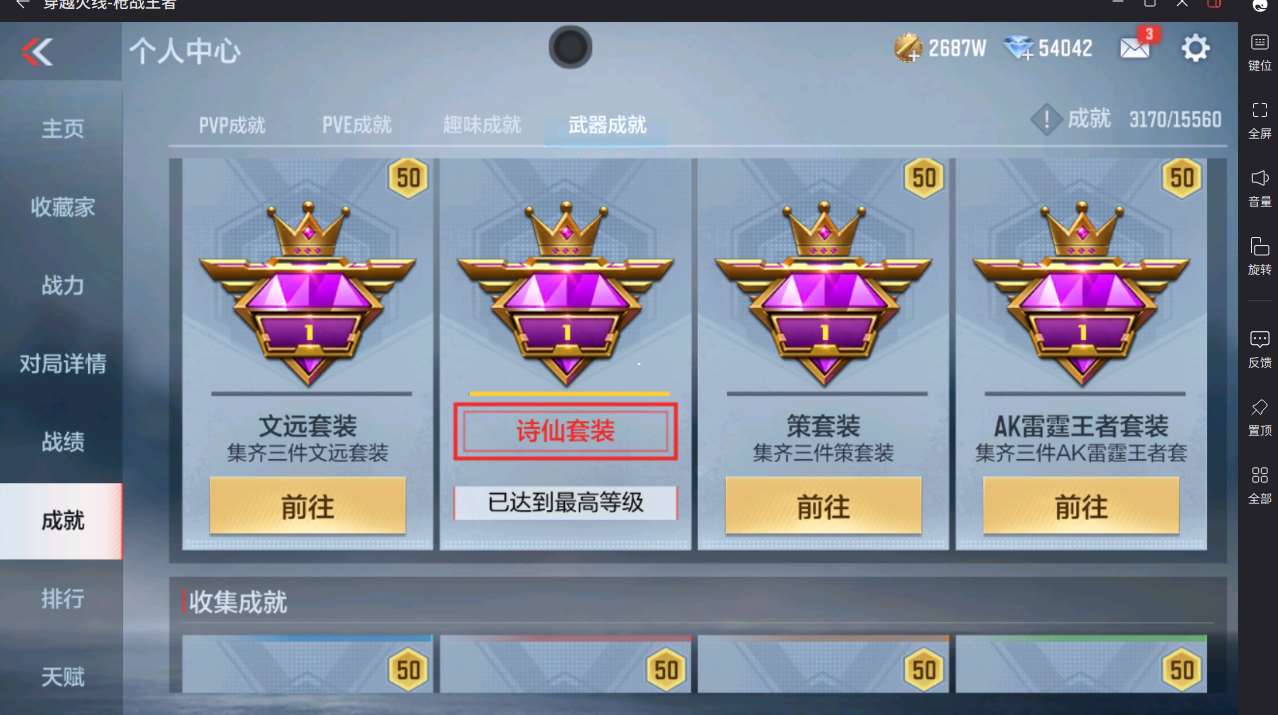Open the settings gear icon
Screen dimensions: 1278x715
pyautogui.click(x=1195, y=48)
